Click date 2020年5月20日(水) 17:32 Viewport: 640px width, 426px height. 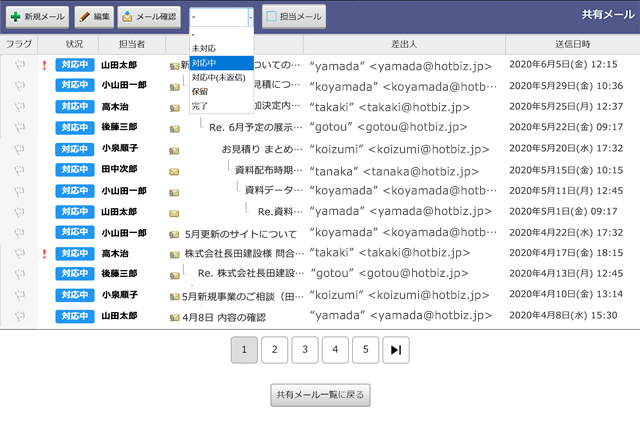(566, 149)
